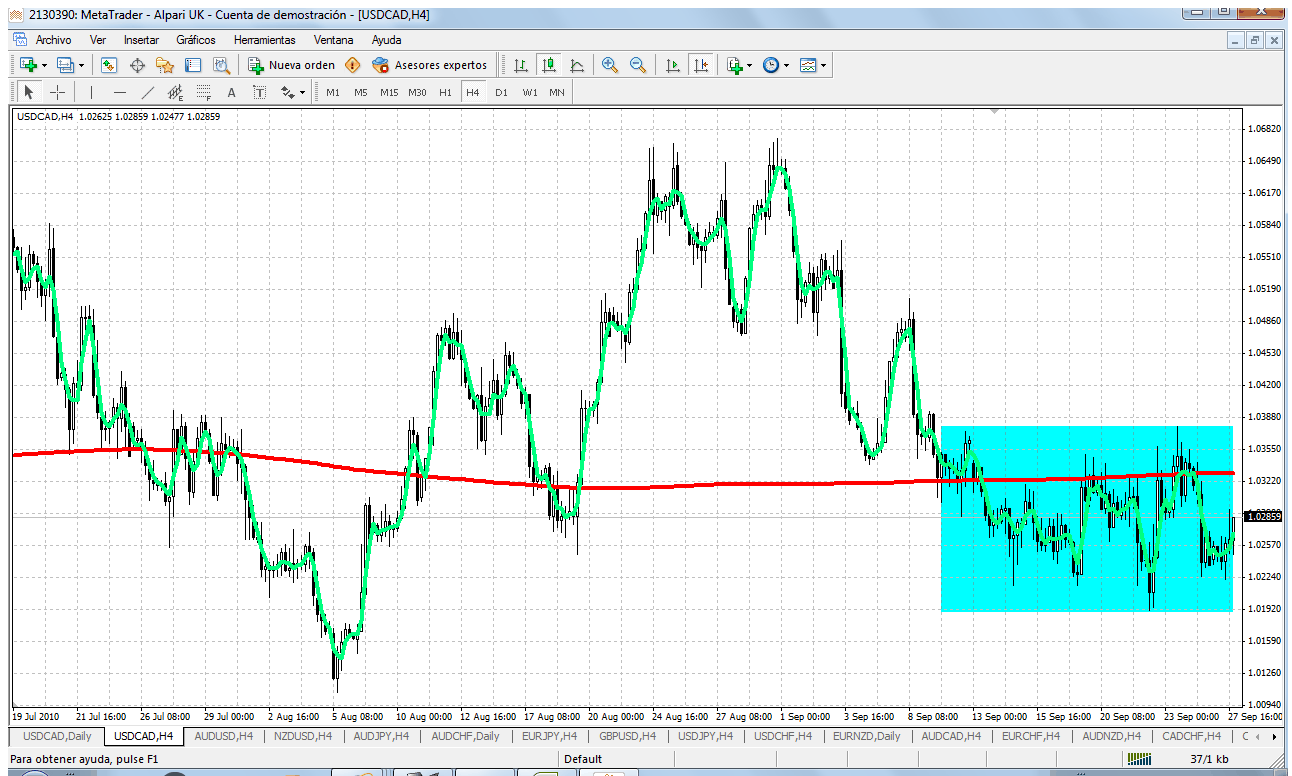This screenshot has width=1292, height=776.
Task: Switch to the GBPUSD,H4 chart tab
Action: (626, 736)
